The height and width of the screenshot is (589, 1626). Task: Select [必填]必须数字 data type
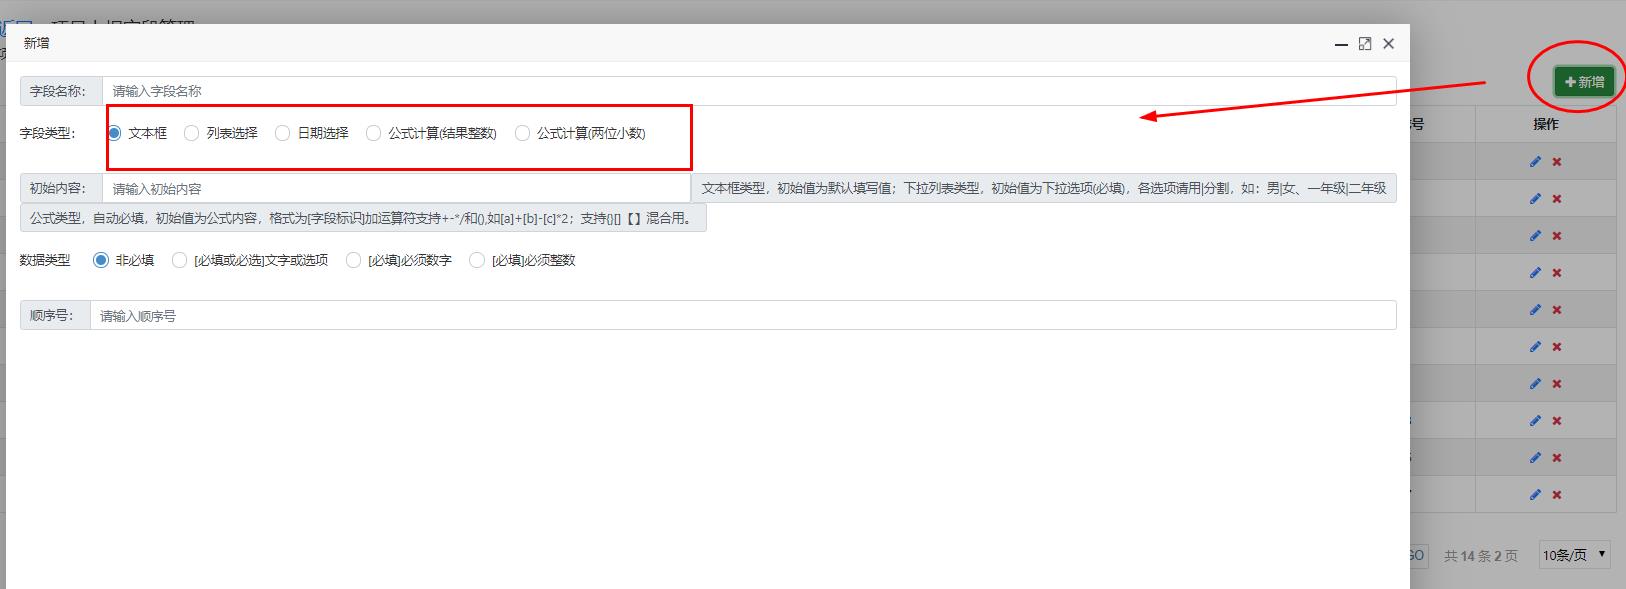click(x=353, y=260)
